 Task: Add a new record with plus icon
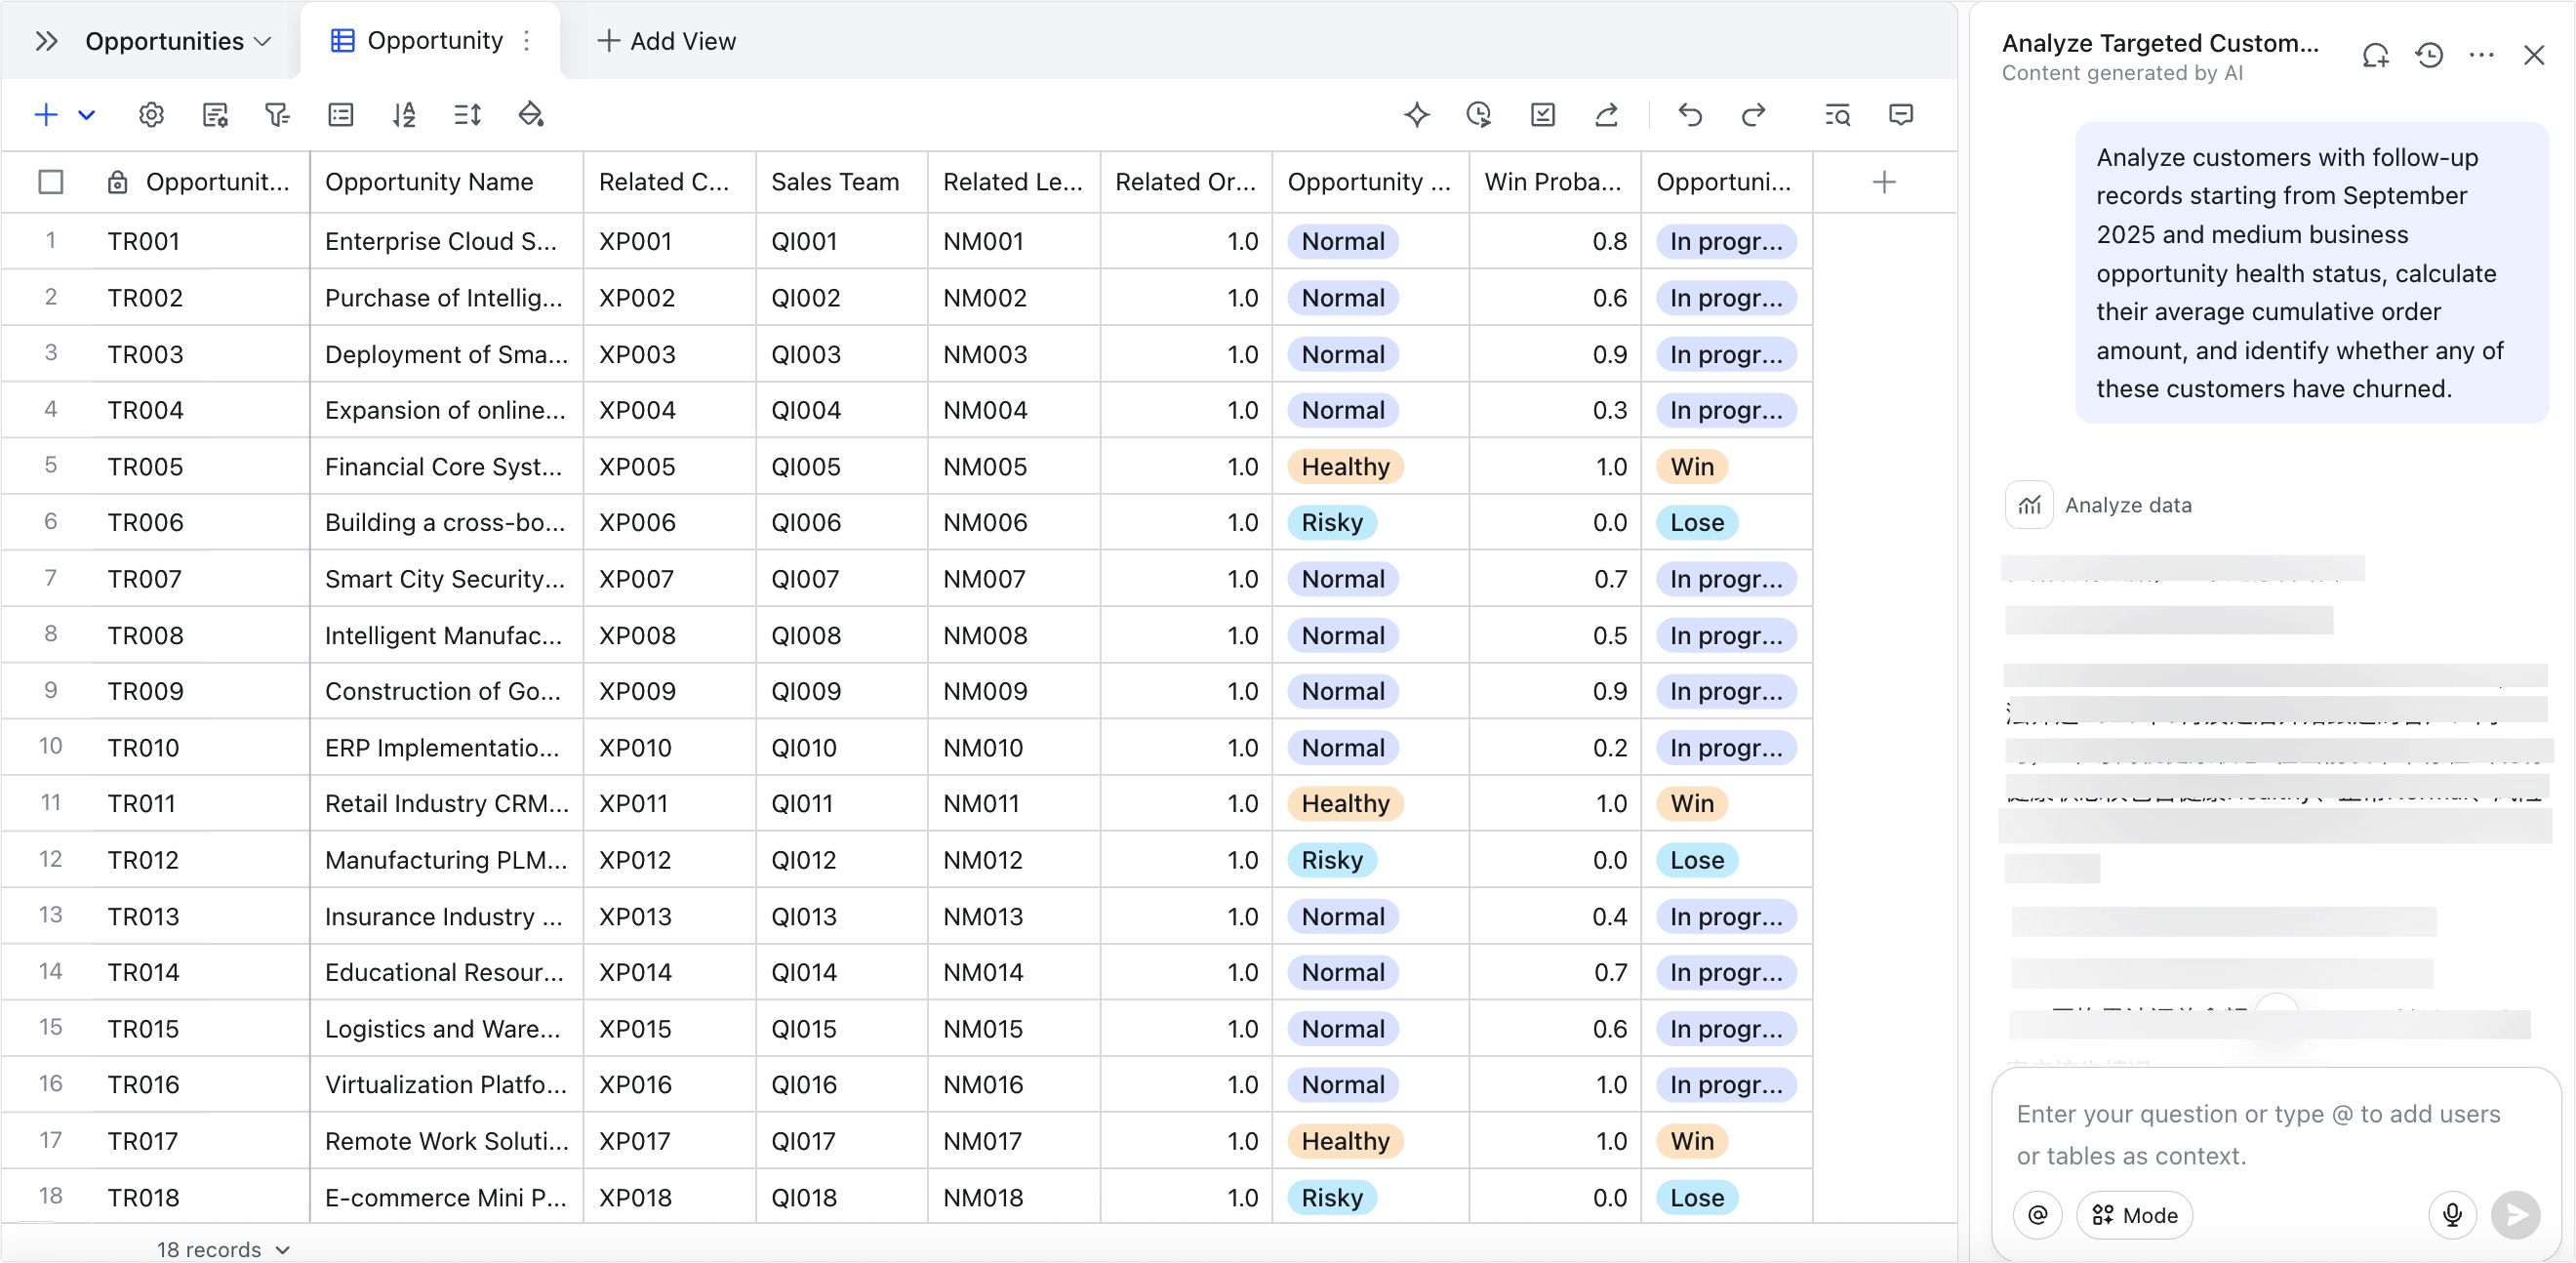point(46,115)
